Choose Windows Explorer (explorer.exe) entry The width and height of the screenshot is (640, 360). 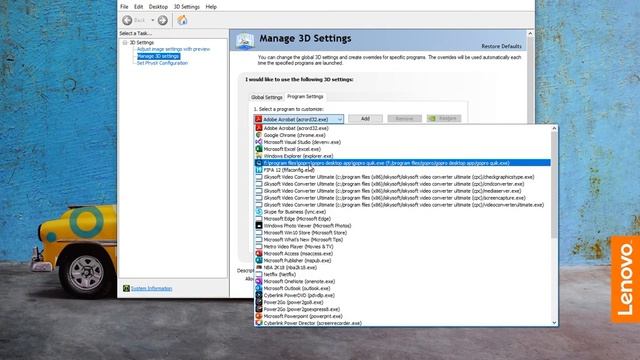(402, 156)
